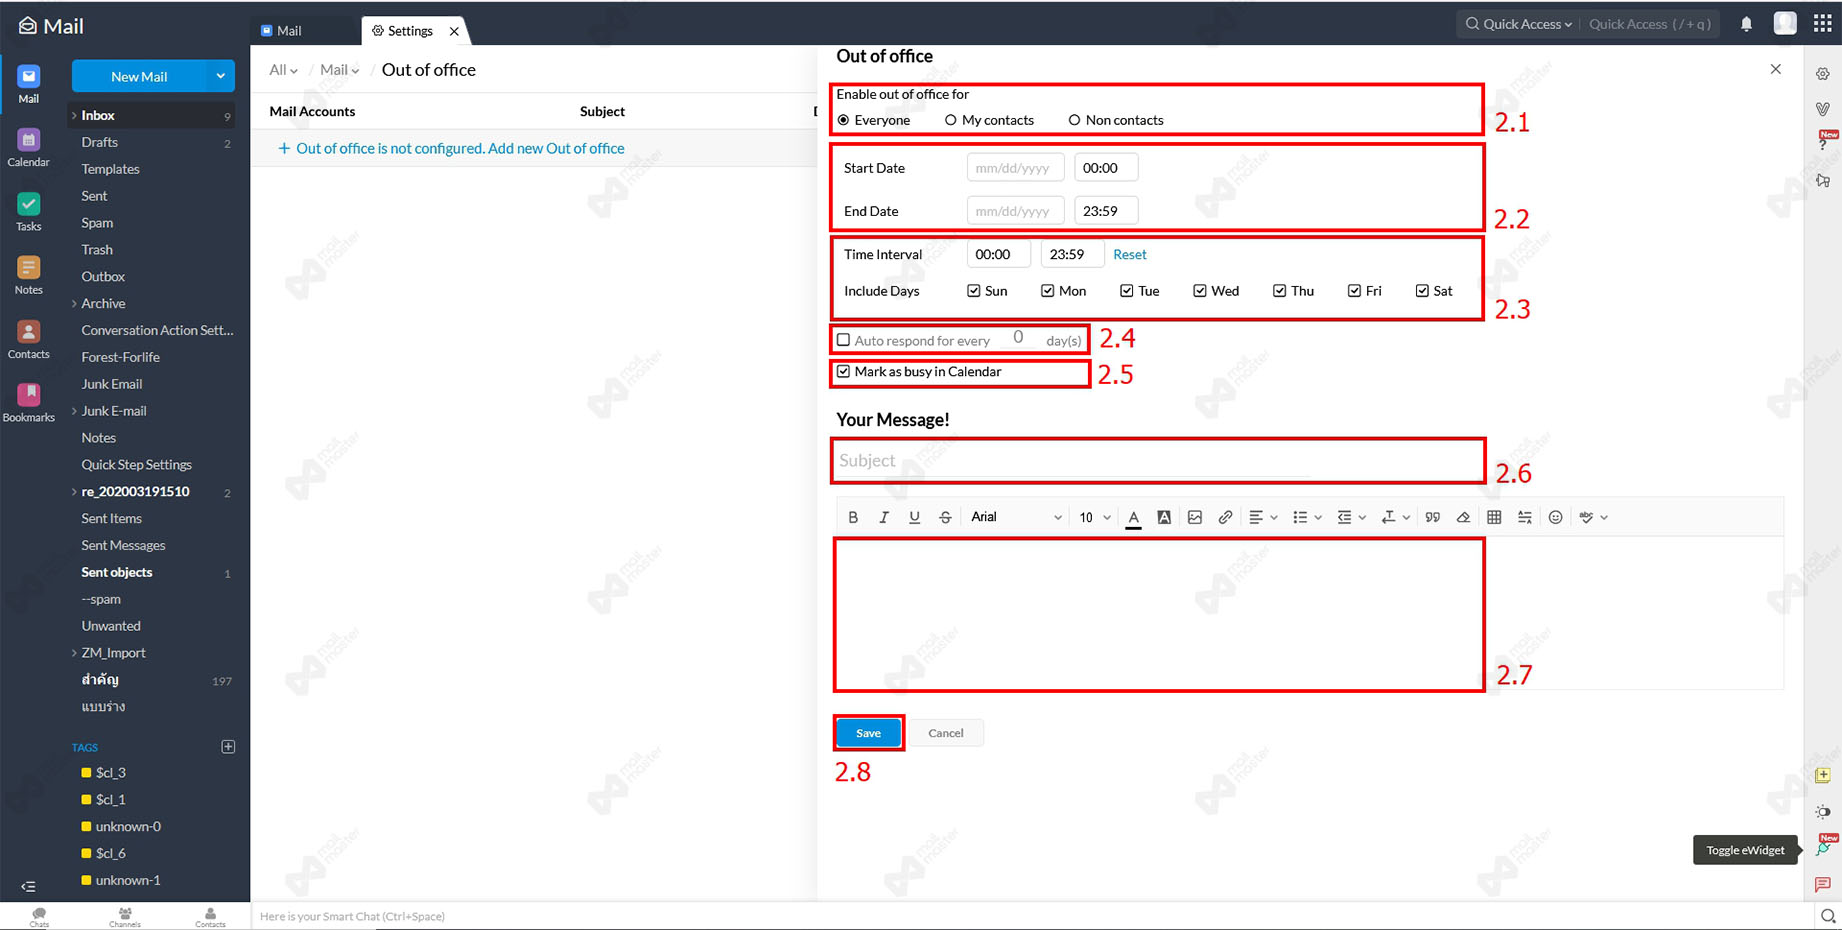Apply bold formatting in editor toolbar
The width and height of the screenshot is (1842, 930).
point(853,517)
